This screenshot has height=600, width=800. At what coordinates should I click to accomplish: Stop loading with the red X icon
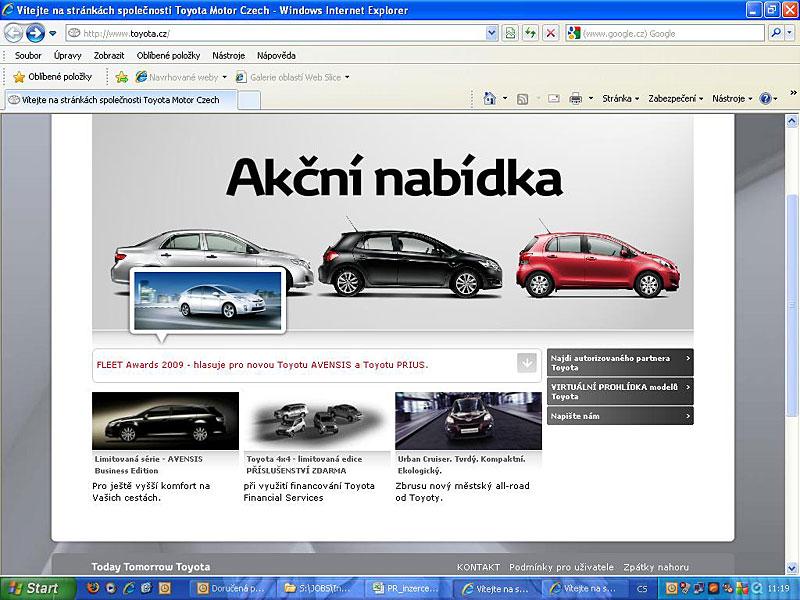[551, 34]
